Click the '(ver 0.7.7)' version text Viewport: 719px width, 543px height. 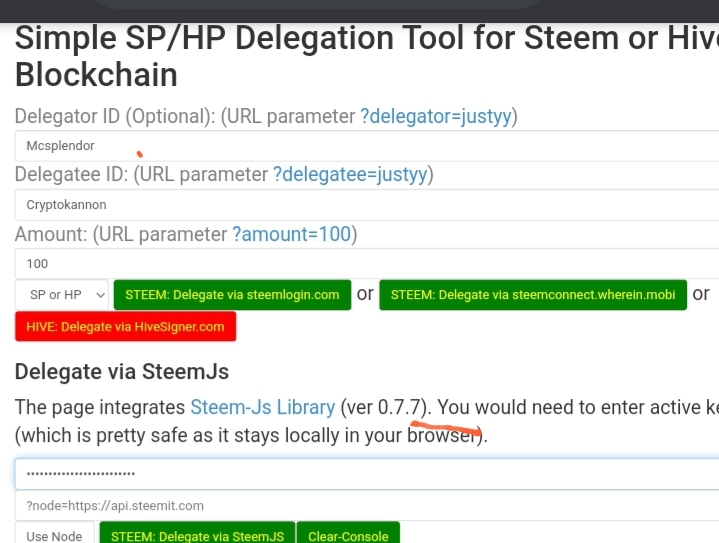tap(385, 407)
